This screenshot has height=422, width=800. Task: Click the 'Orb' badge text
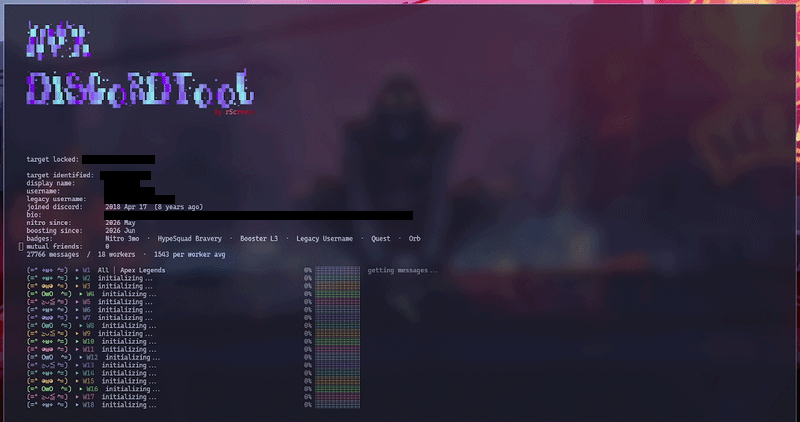415,239
